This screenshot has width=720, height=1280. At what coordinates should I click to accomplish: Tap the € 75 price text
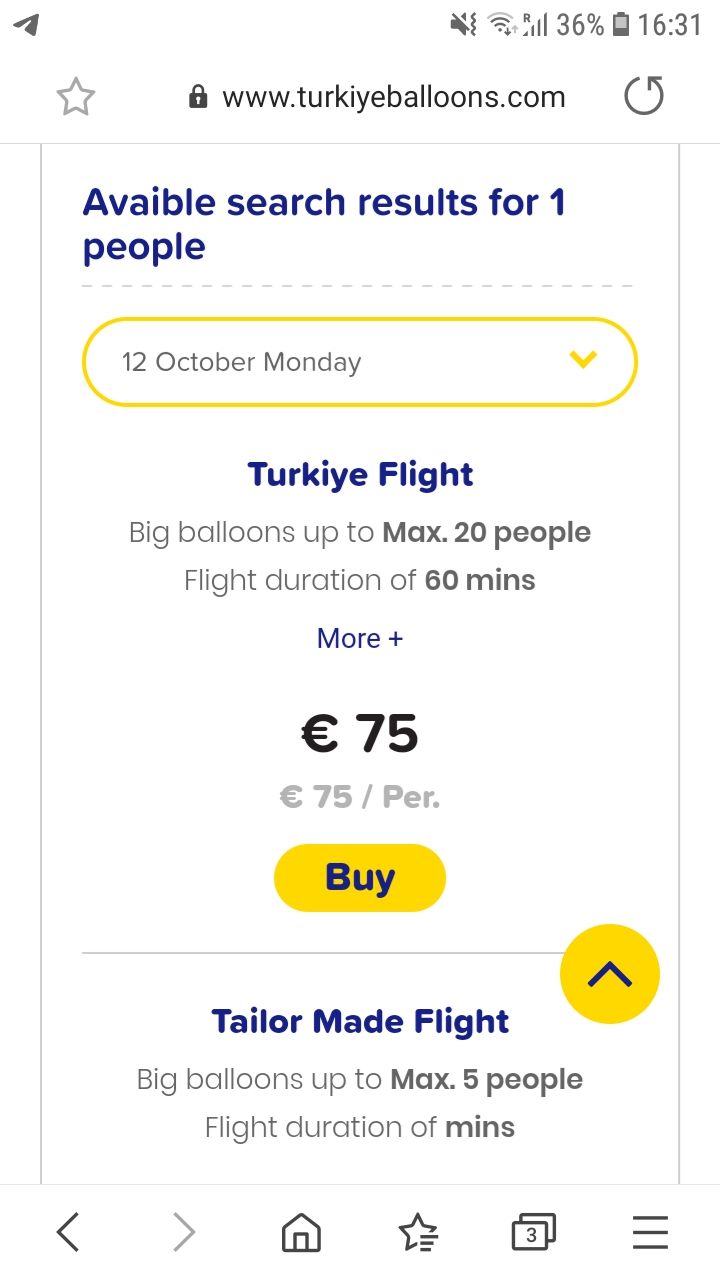360,734
